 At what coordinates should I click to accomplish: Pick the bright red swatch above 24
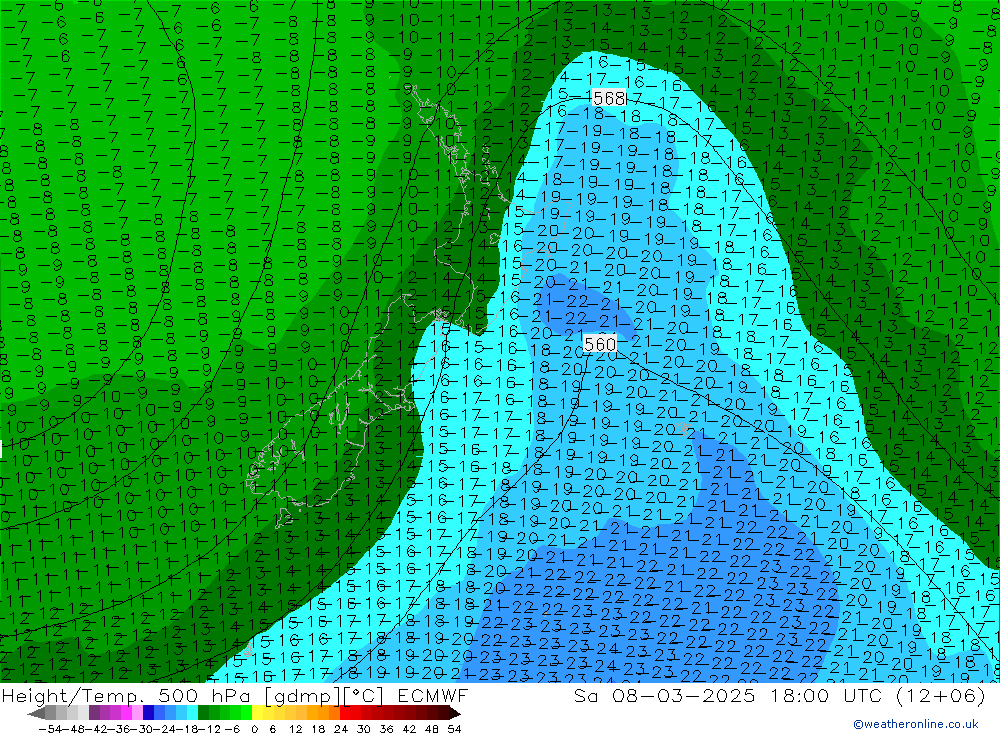click(x=345, y=713)
